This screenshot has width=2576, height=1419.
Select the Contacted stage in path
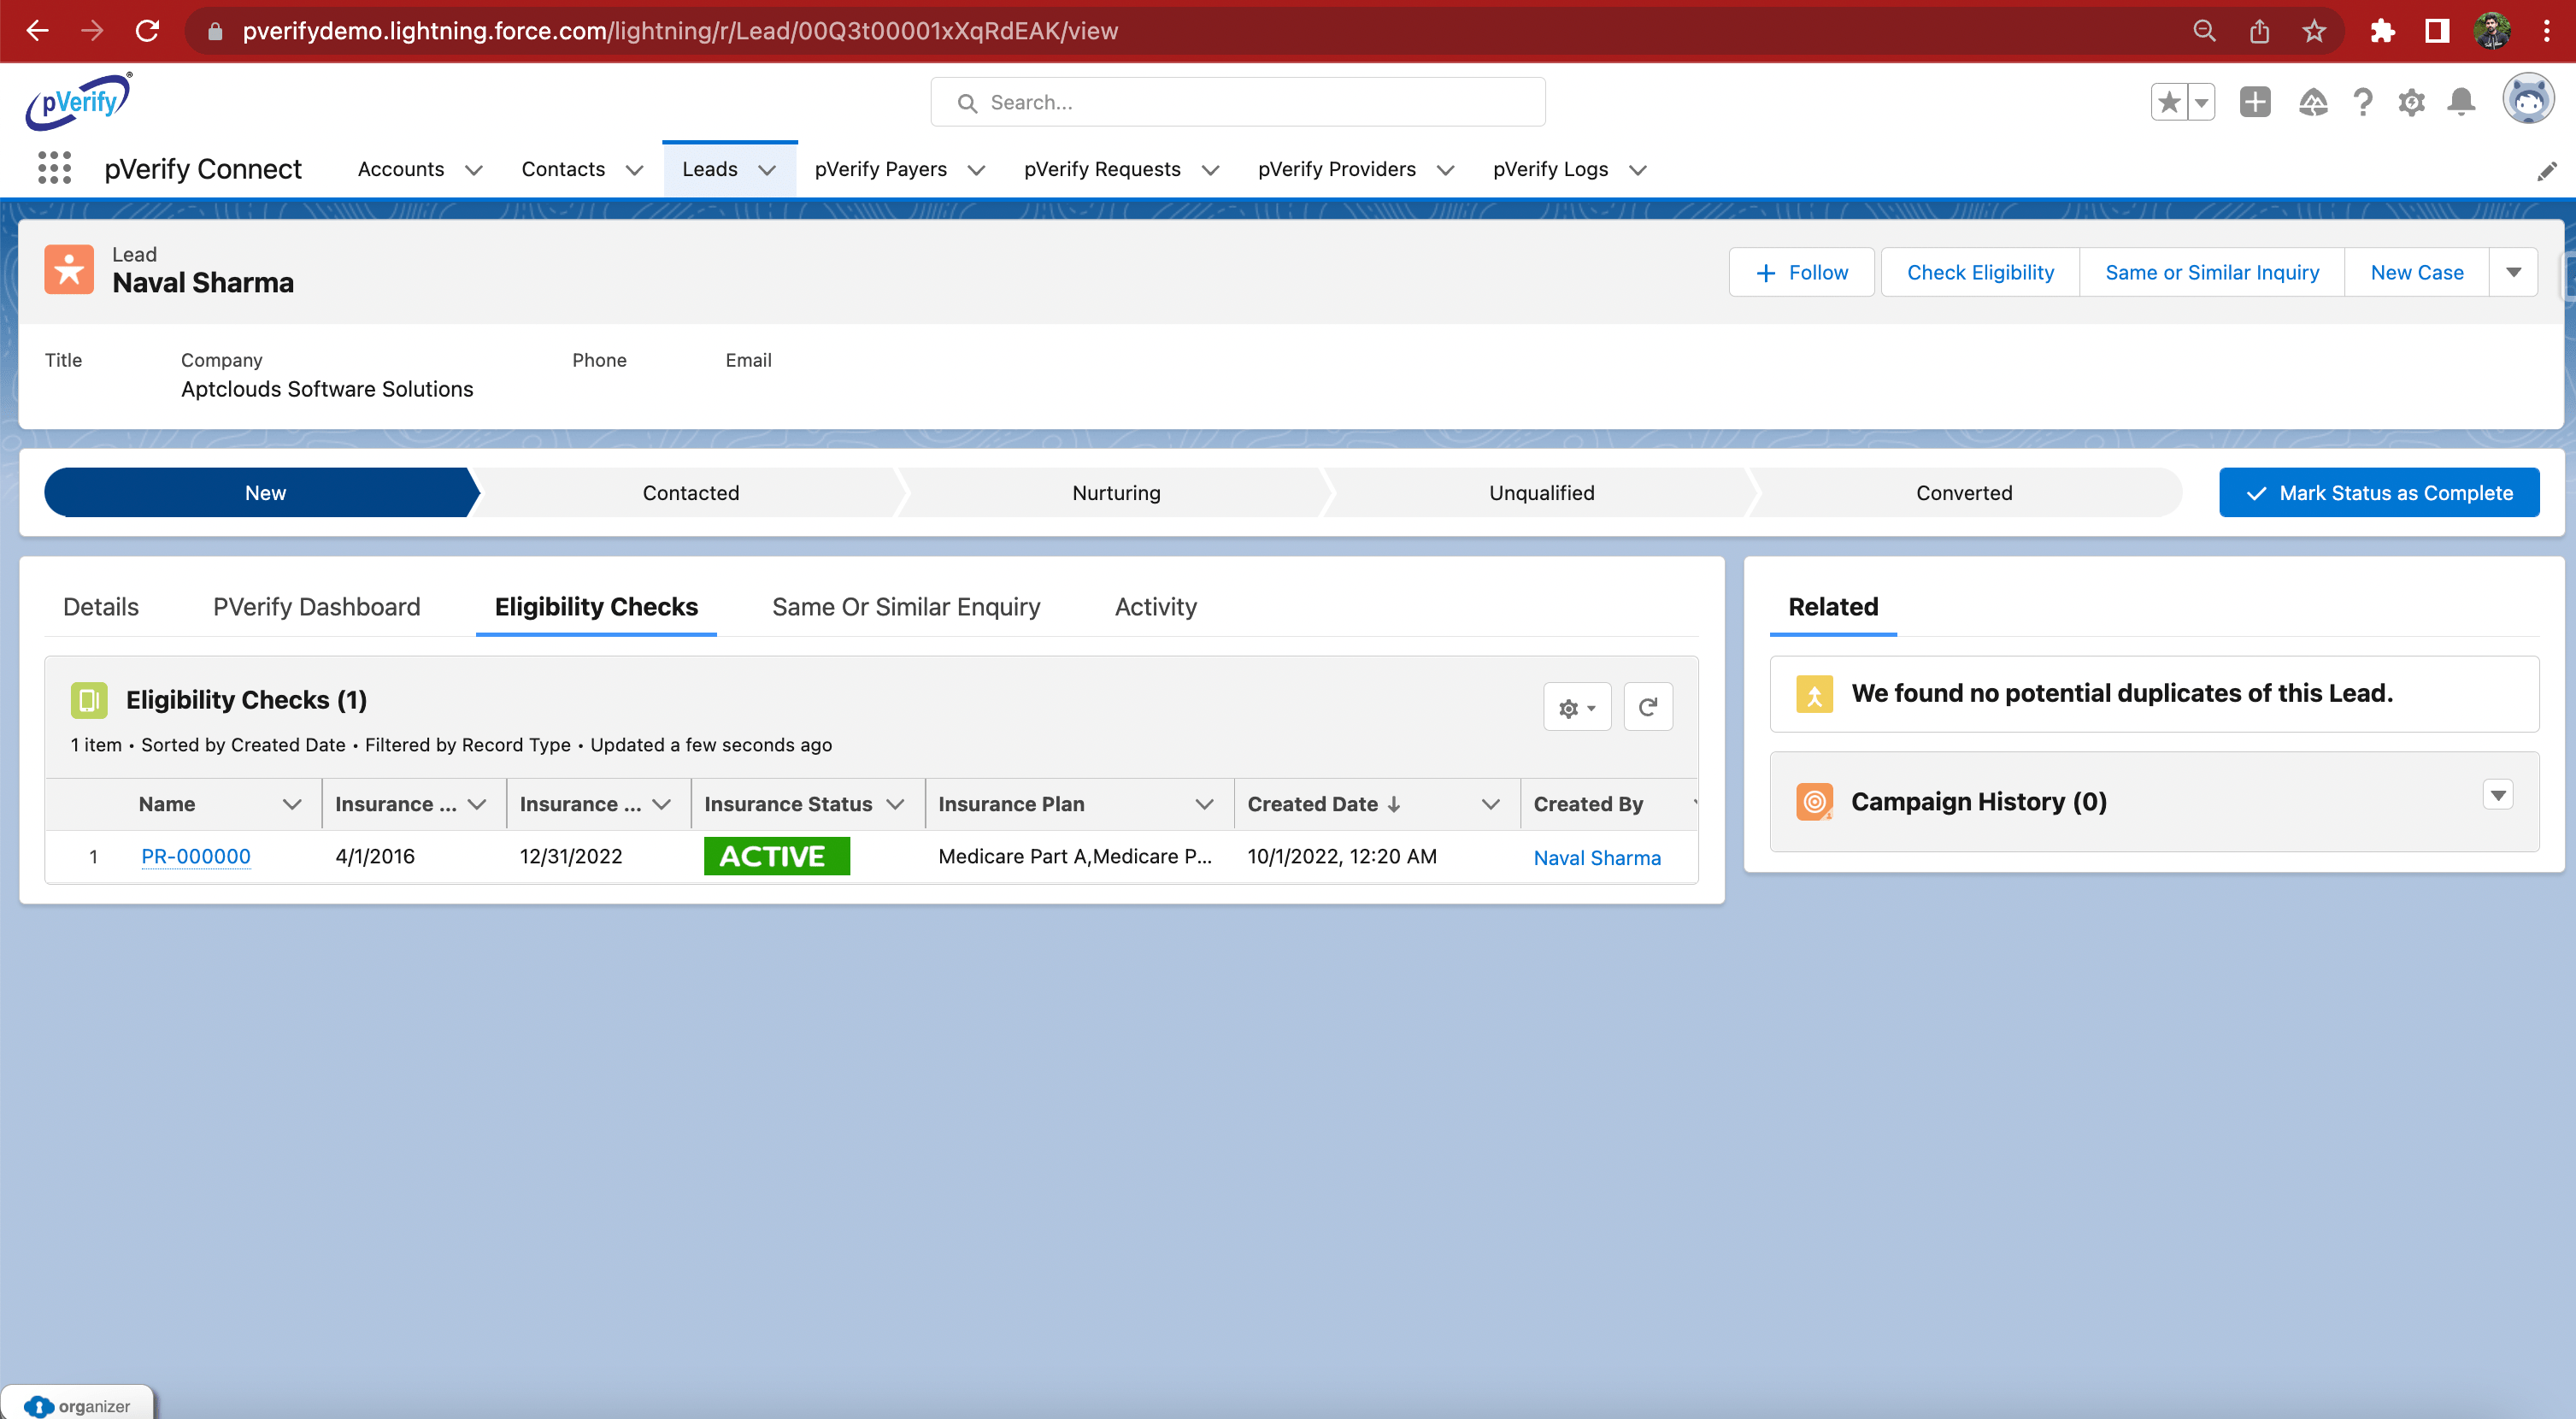click(x=690, y=492)
